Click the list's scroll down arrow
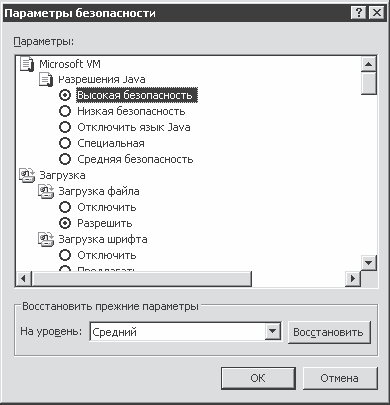This screenshot has width=390, height=405. coord(369,263)
